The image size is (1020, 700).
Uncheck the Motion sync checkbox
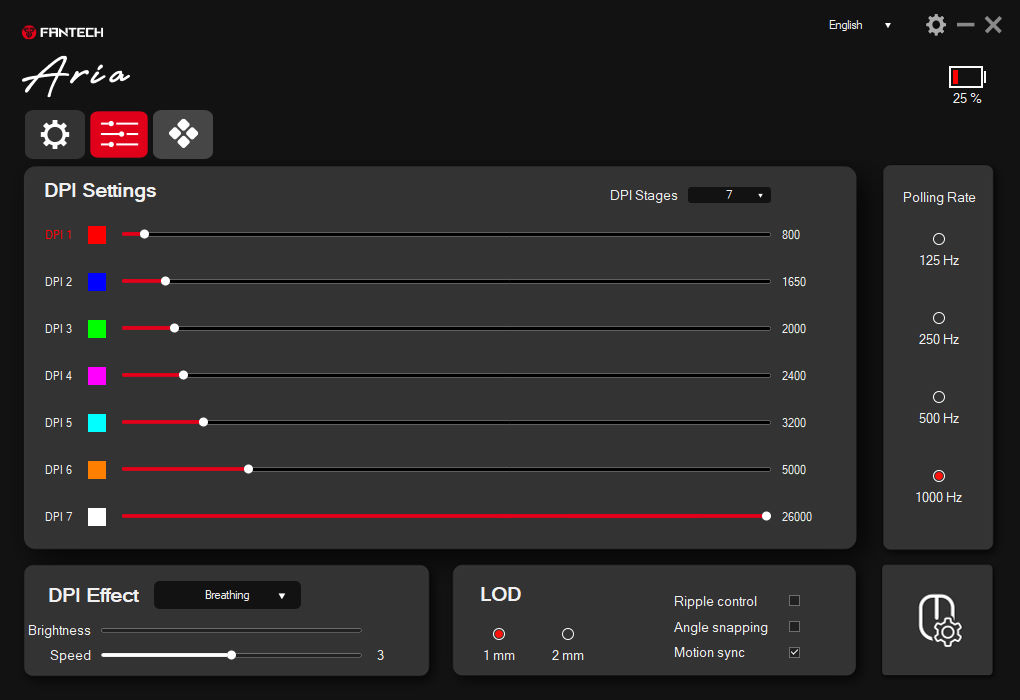tap(794, 653)
